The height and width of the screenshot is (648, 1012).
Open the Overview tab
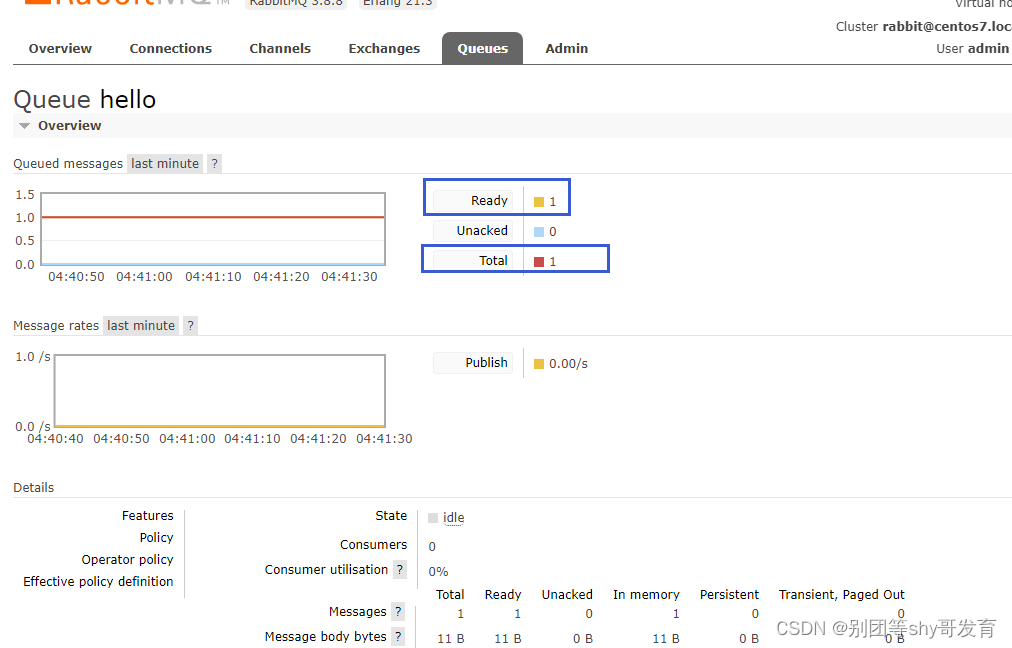60,48
